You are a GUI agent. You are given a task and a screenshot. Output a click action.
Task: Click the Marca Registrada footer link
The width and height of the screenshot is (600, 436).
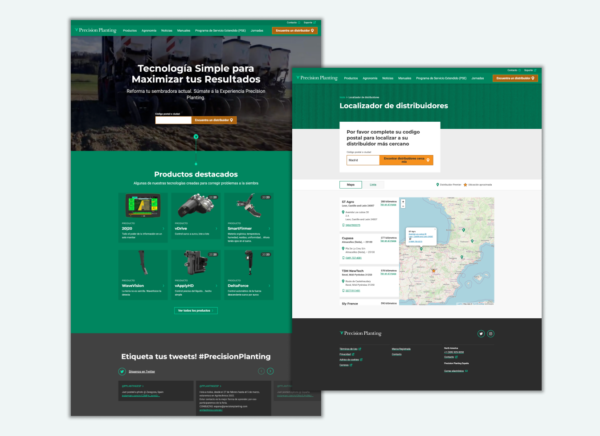tap(401, 349)
